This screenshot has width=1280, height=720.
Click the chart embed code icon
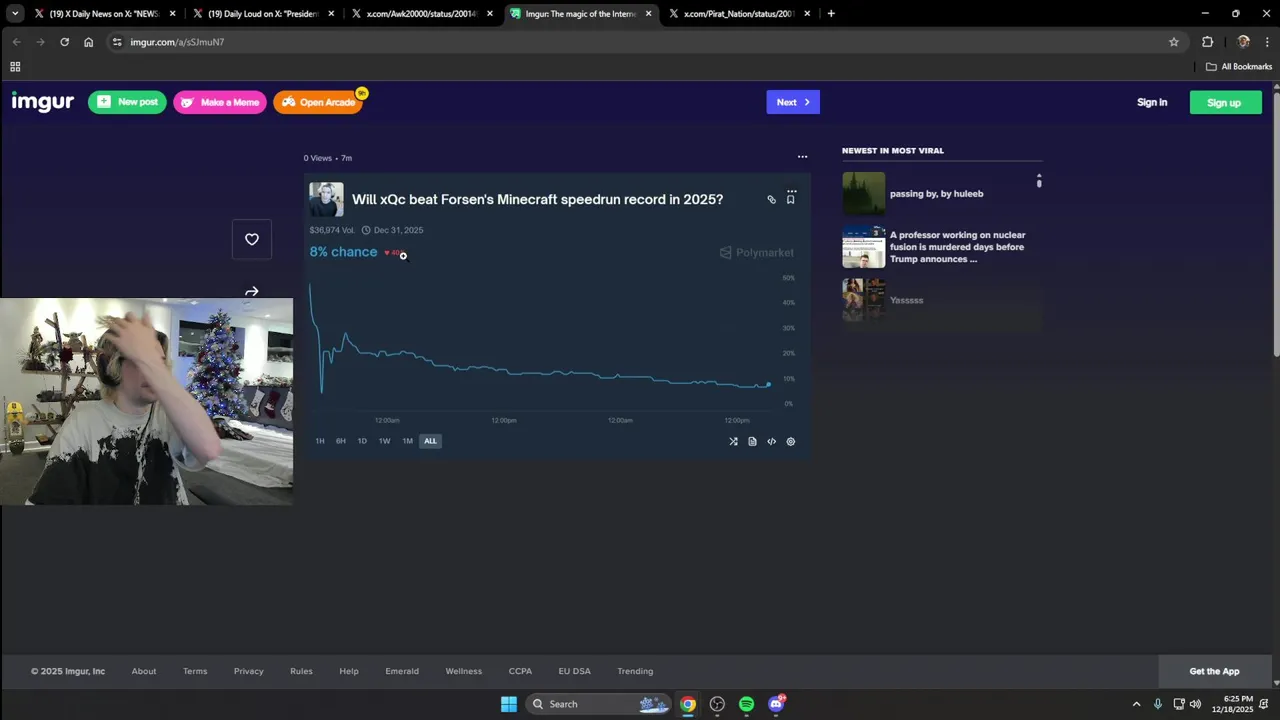[x=771, y=441]
